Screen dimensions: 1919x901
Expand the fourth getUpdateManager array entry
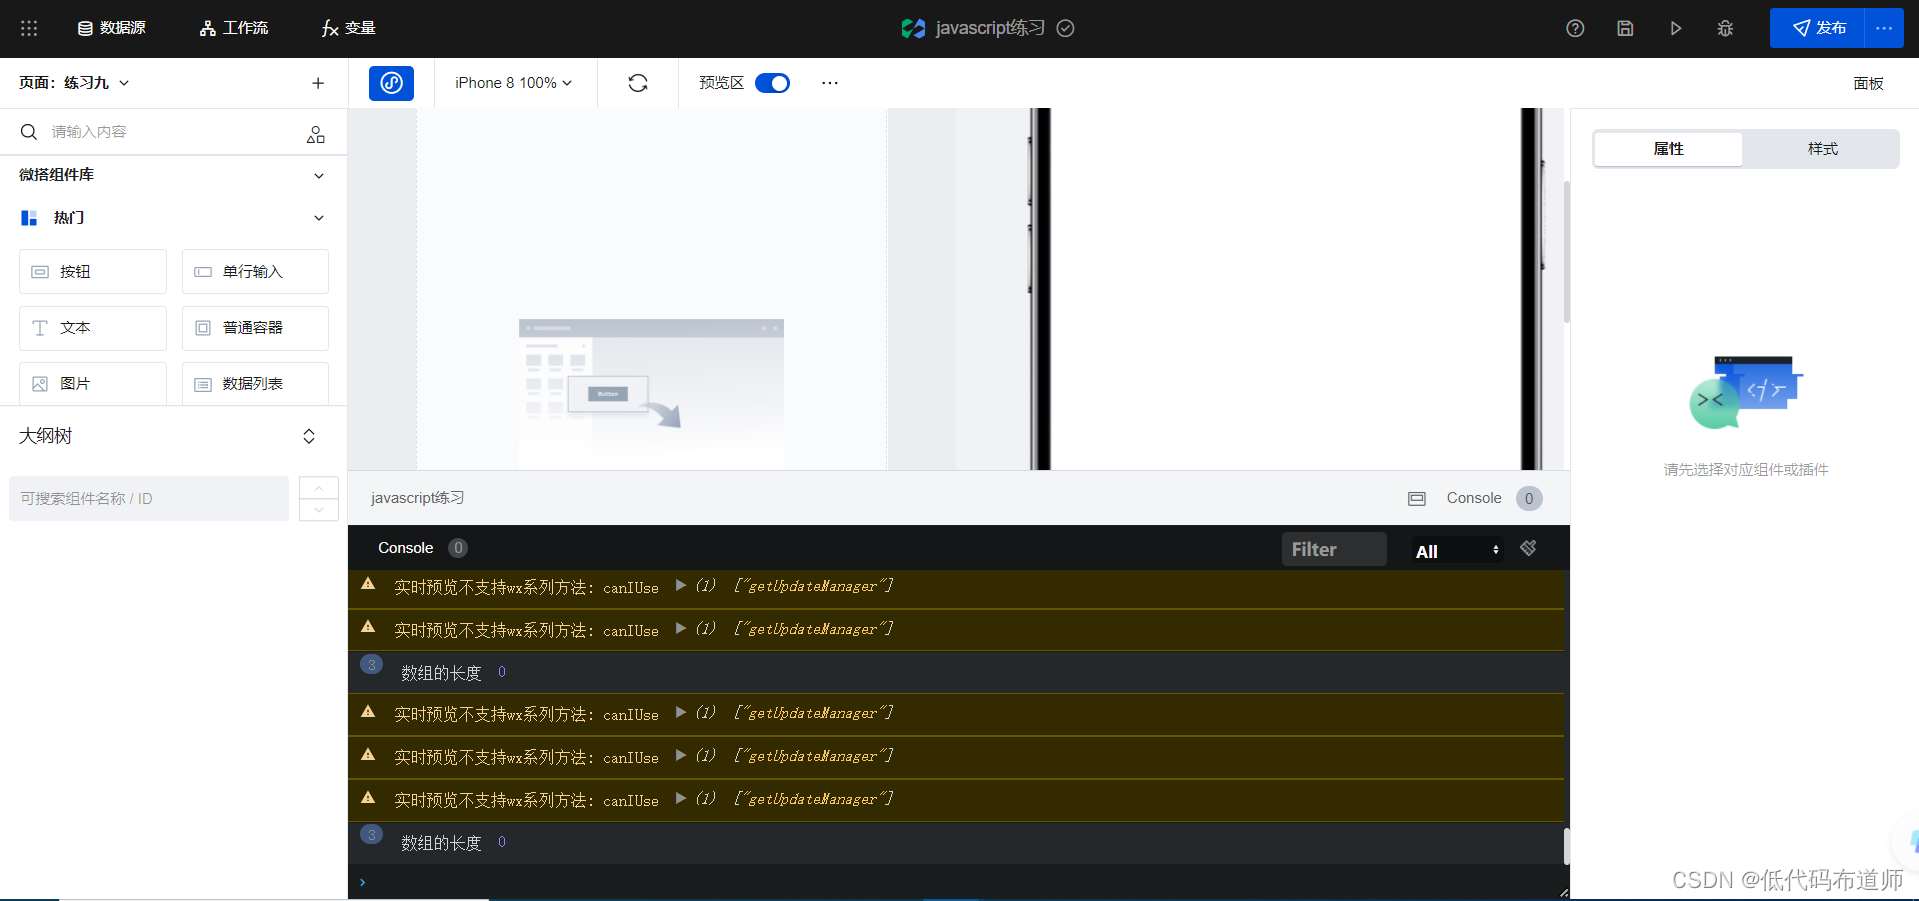click(681, 755)
